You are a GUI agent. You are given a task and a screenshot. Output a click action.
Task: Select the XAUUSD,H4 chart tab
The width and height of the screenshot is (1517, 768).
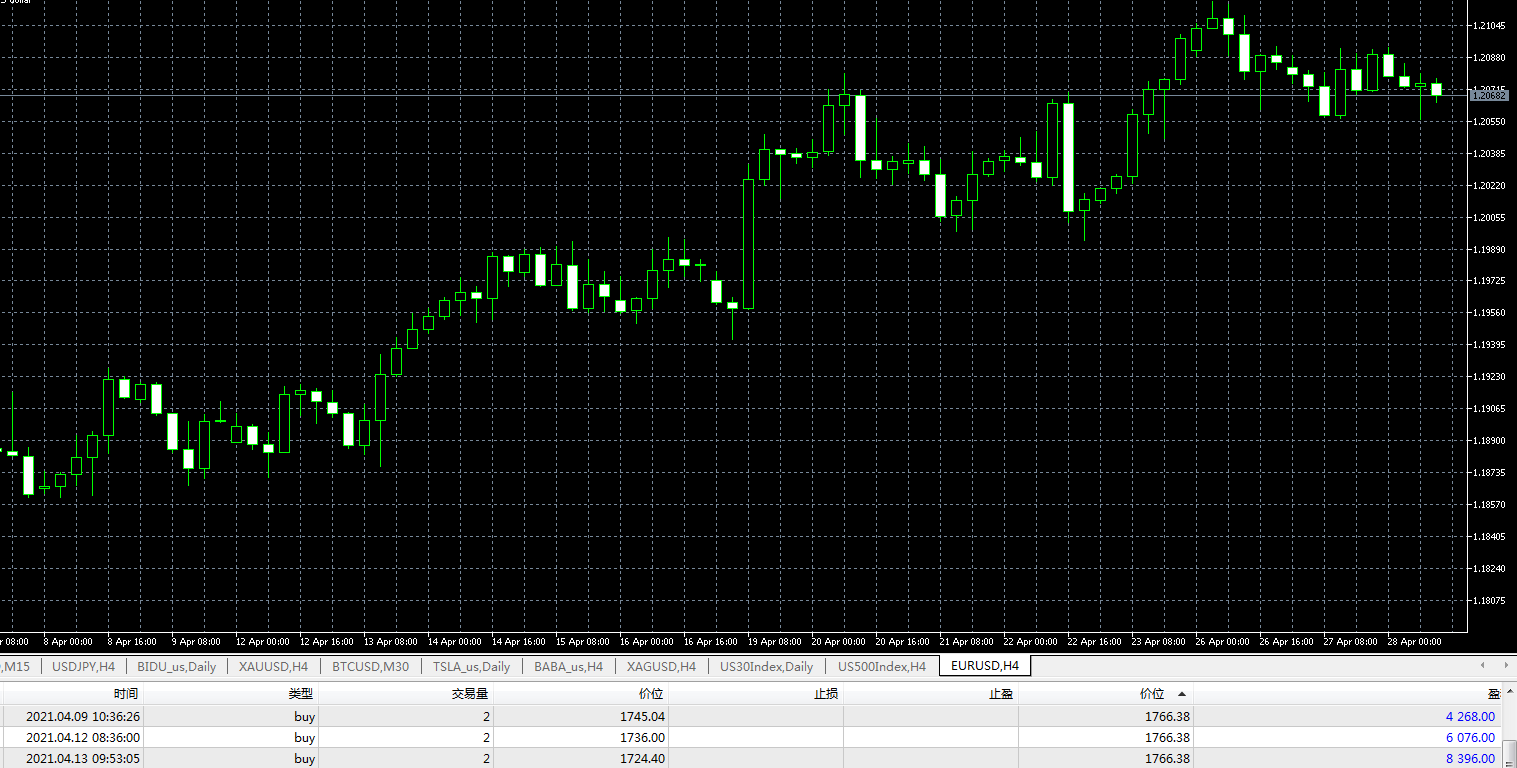pos(274,666)
